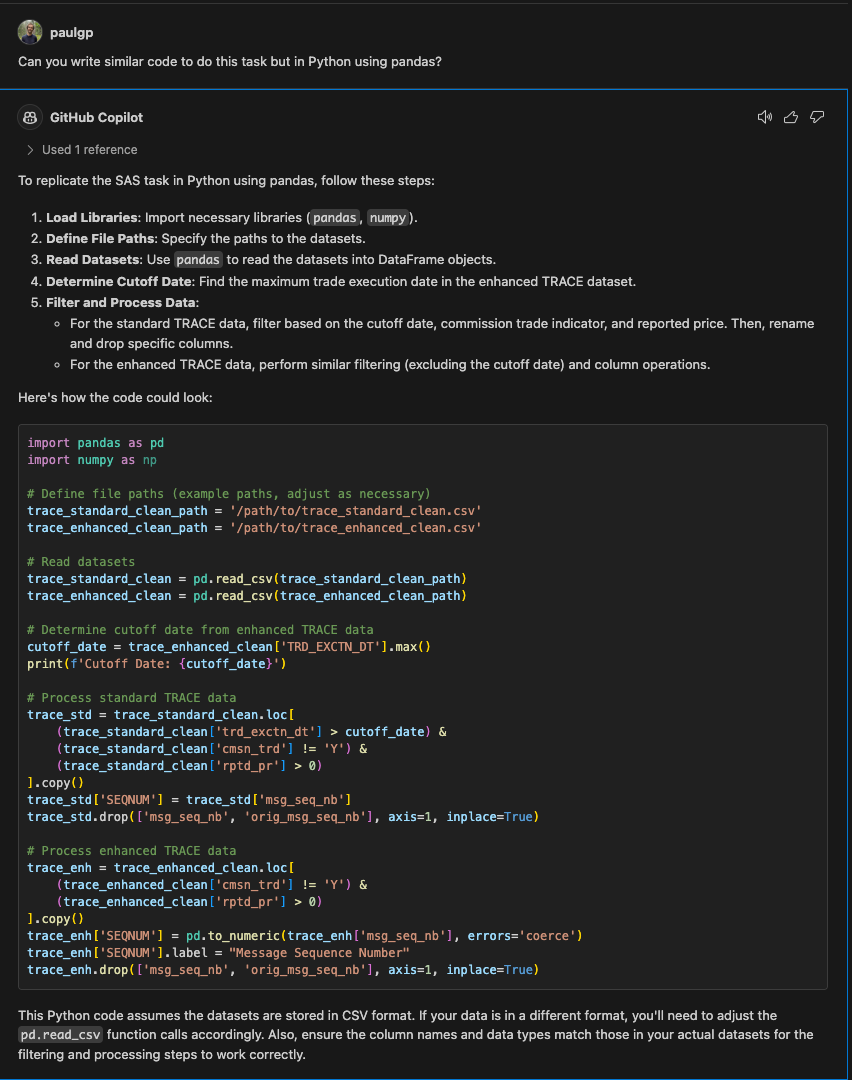Image resolution: width=852 pixels, height=1080 pixels.
Task: Click the 'Load Libraries' step heading
Action: [x=92, y=218]
